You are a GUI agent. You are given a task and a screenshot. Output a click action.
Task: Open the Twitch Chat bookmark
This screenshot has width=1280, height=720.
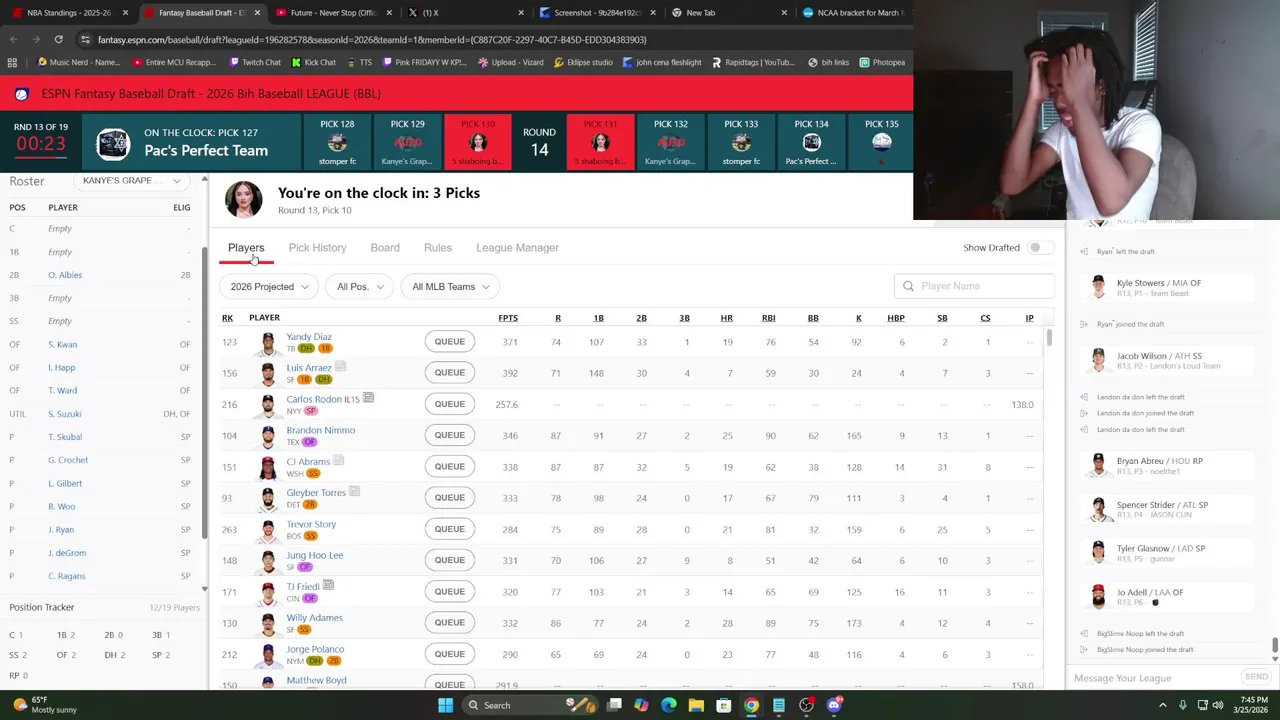point(254,62)
